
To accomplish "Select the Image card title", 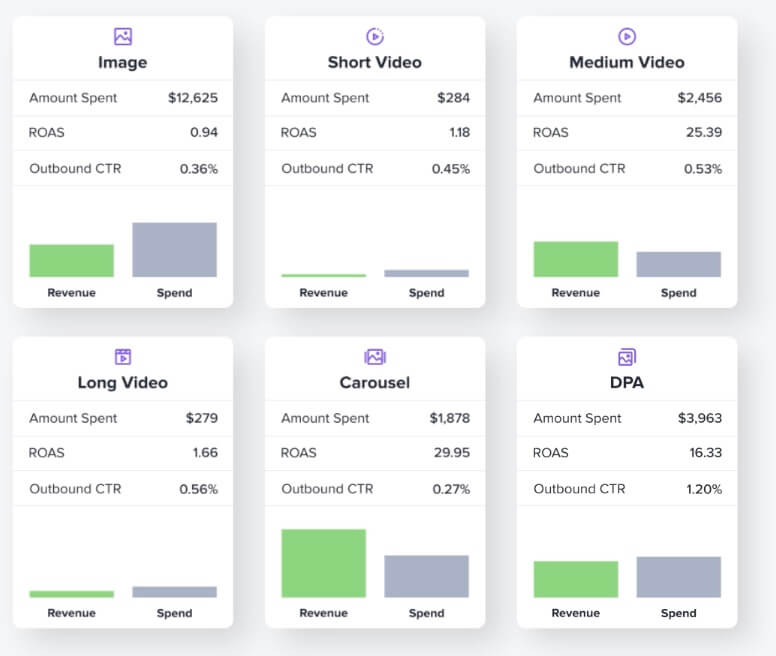I will pos(123,62).
